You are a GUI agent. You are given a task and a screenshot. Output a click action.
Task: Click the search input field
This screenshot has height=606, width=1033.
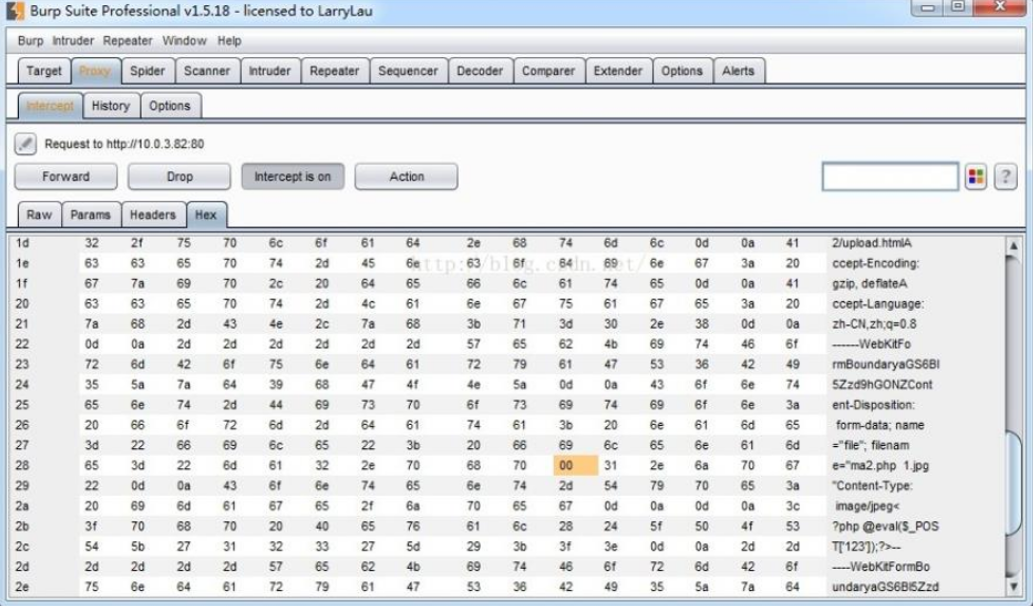coord(890,177)
